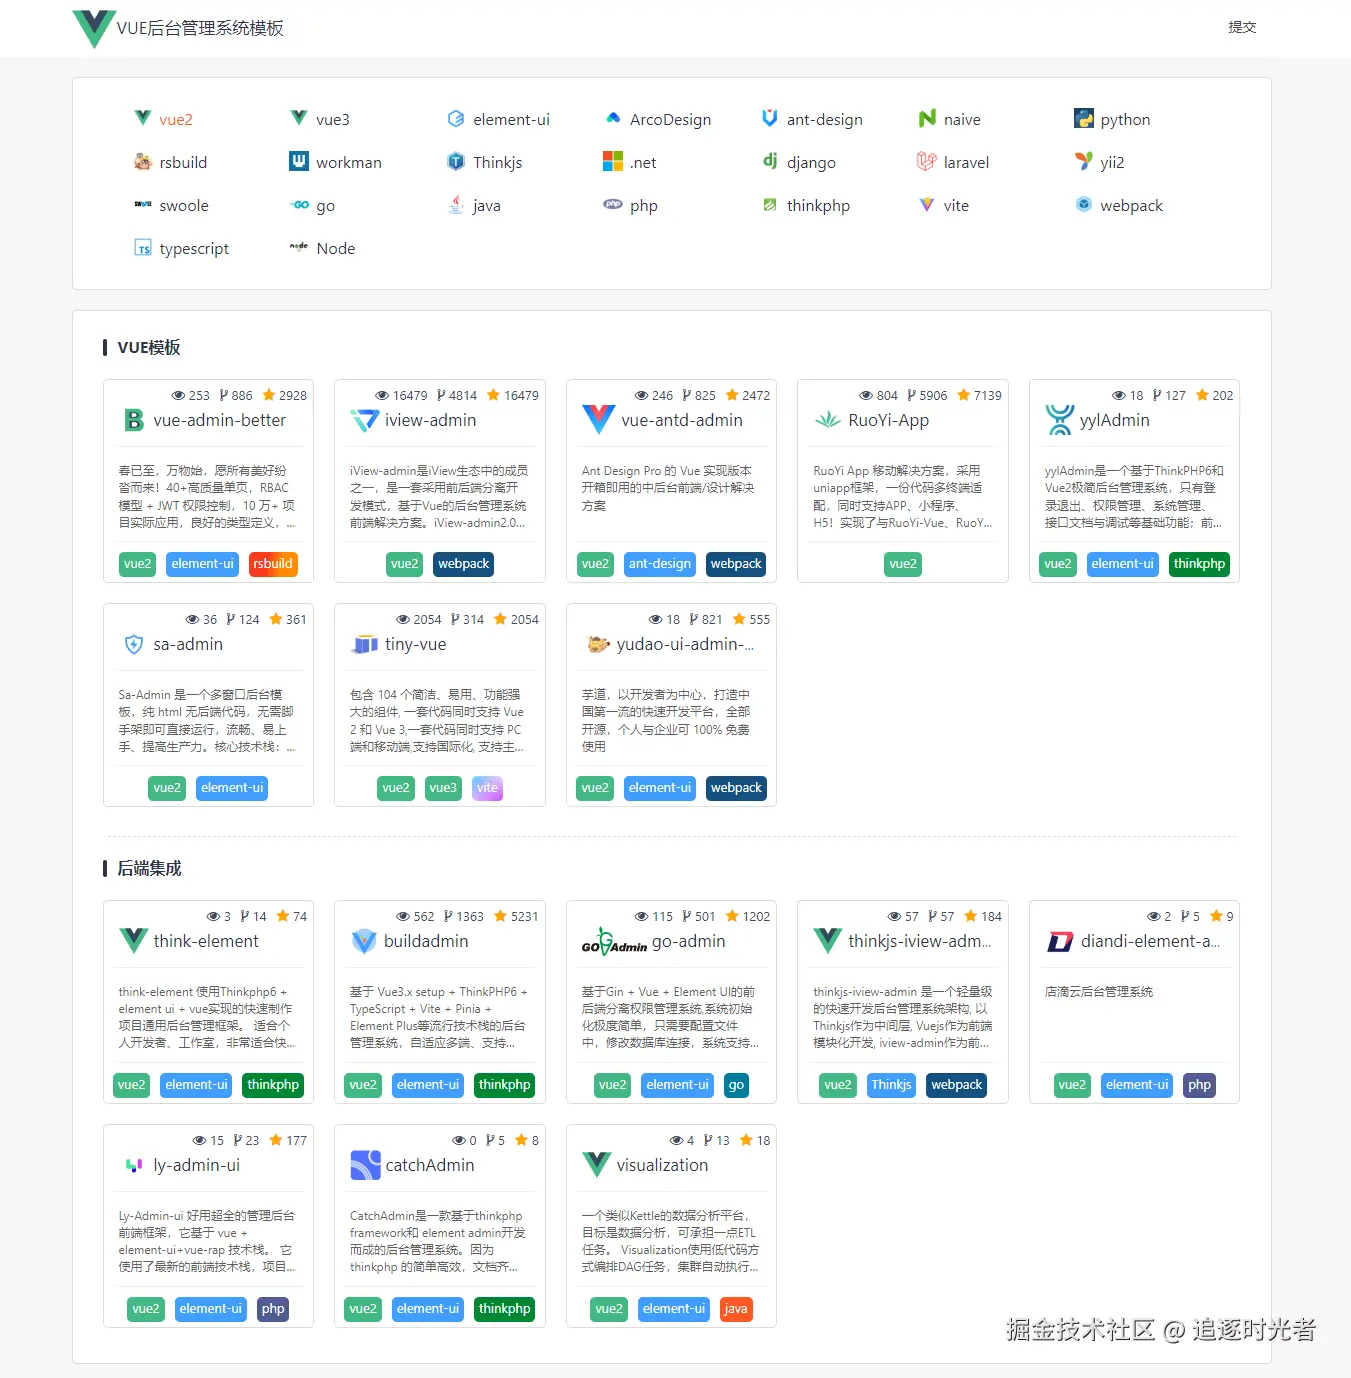Click ant-design tag on vue-antd-admin card
The width and height of the screenshot is (1351, 1378).
(x=660, y=564)
